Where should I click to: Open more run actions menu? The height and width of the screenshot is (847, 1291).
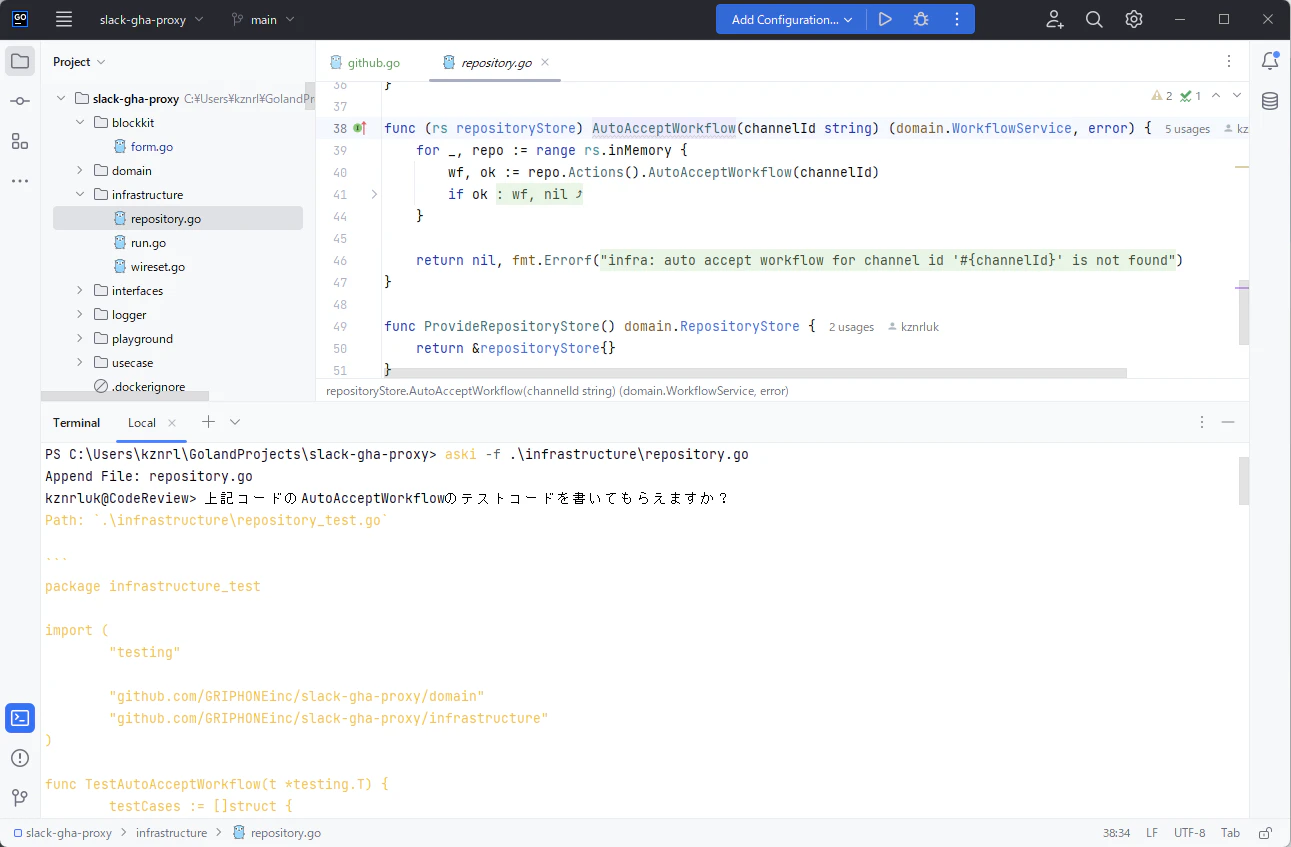[957, 19]
